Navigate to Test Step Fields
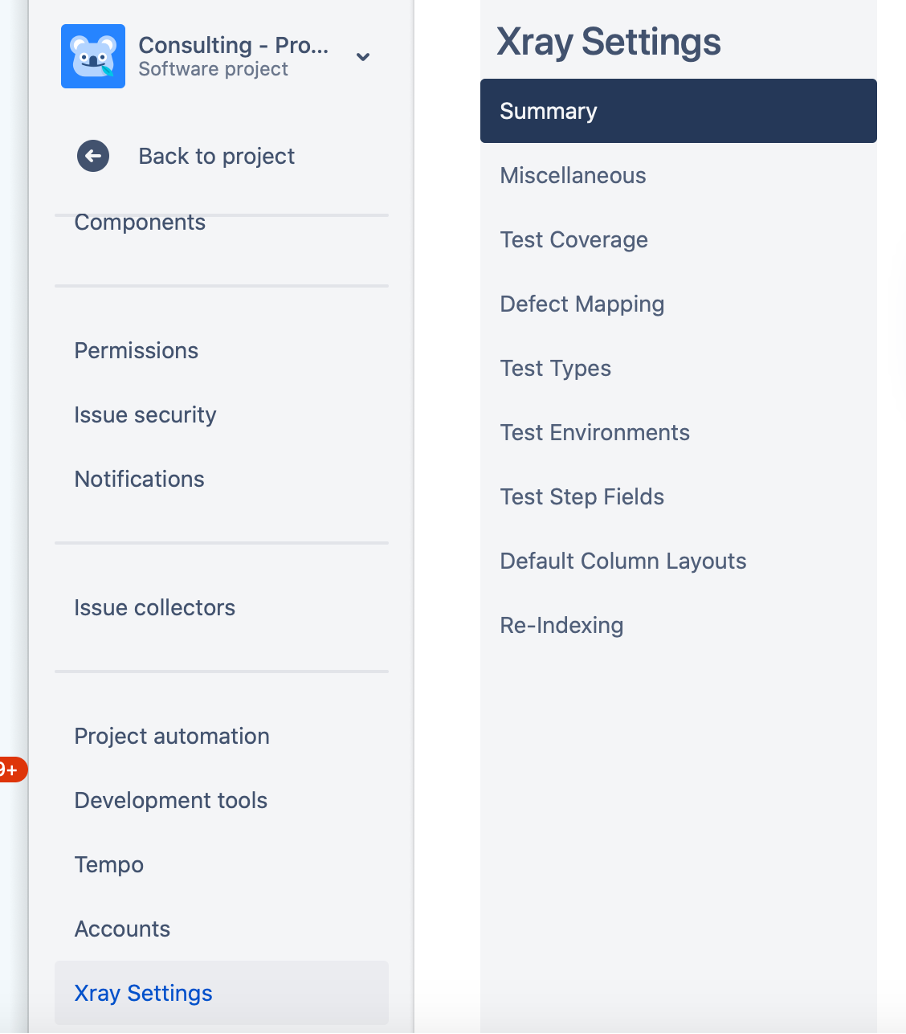The image size is (906, 1034). tap(582, 497)
